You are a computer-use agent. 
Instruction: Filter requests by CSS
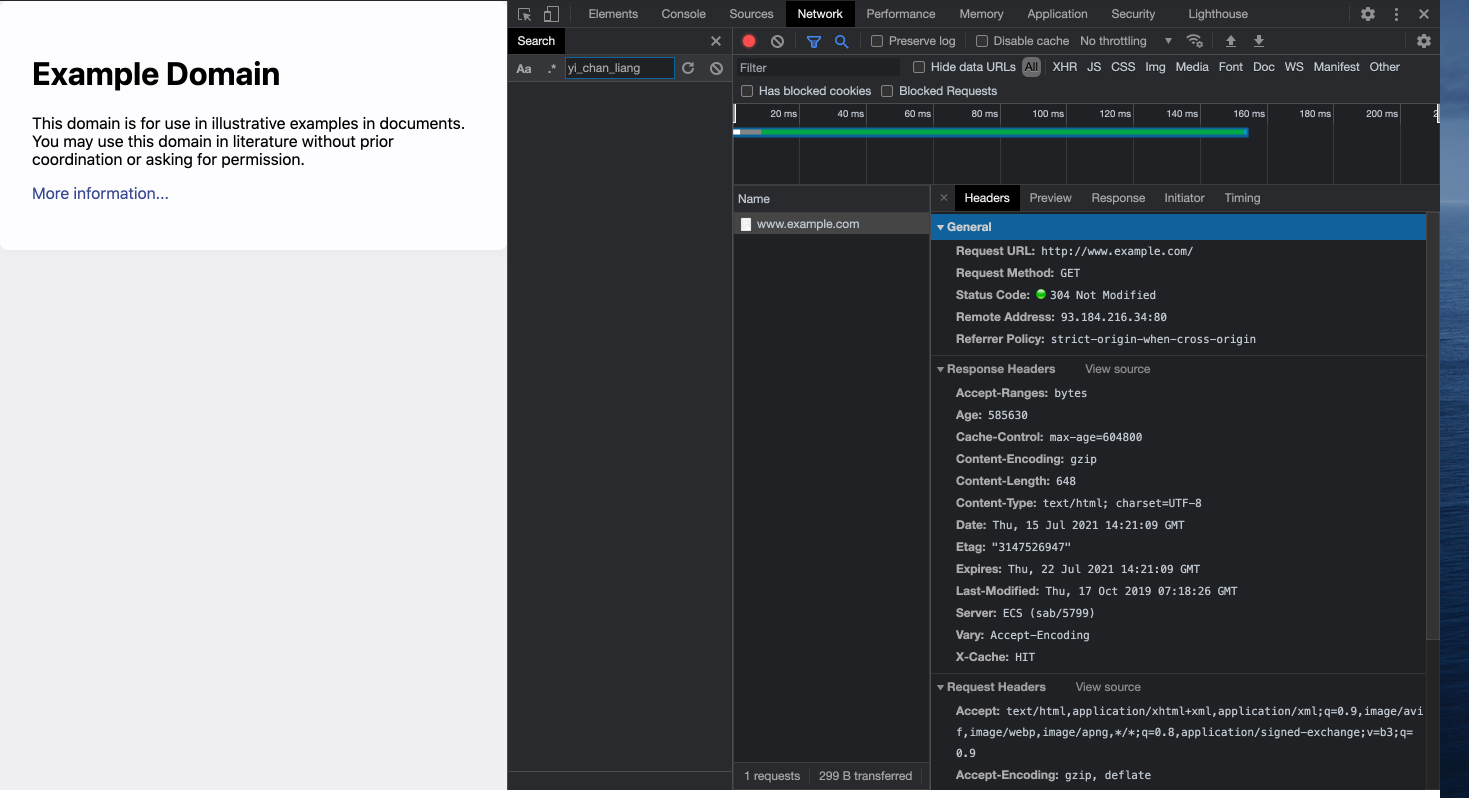coord(1123,67)
